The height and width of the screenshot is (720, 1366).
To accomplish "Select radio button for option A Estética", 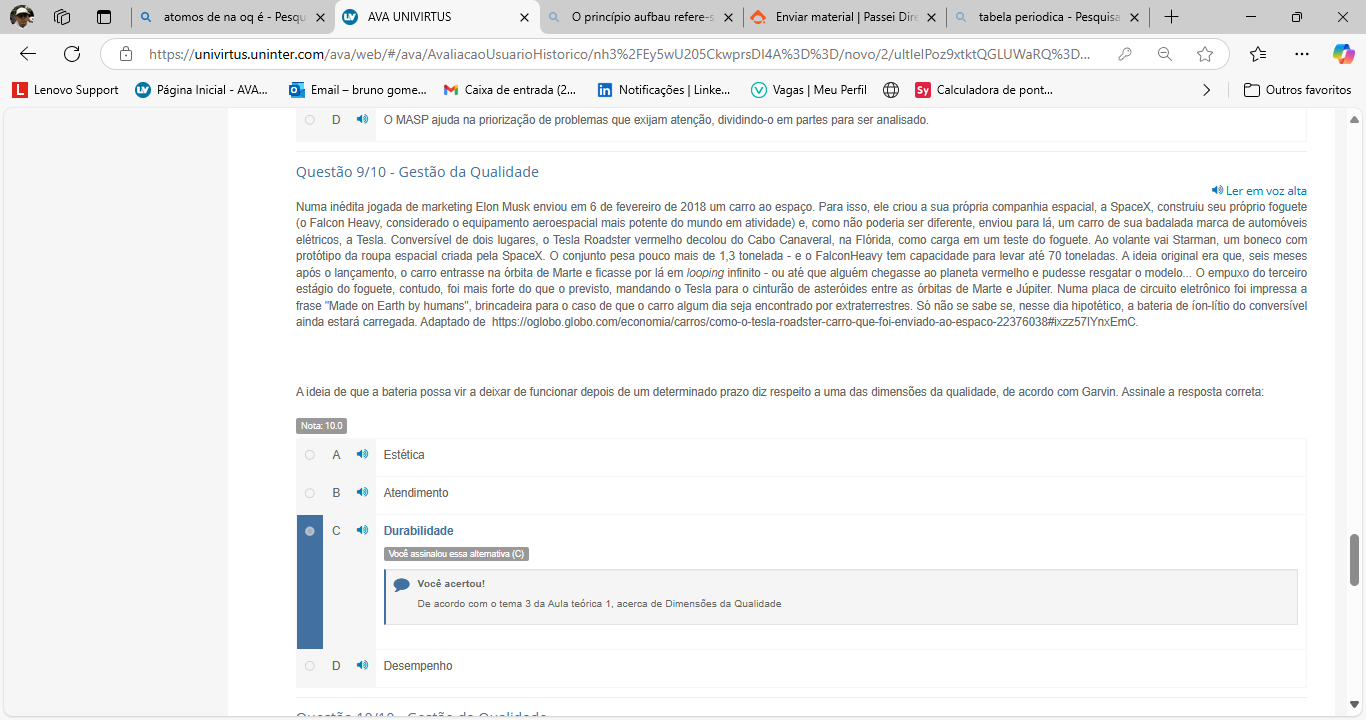I will click(x=310, y=455).
